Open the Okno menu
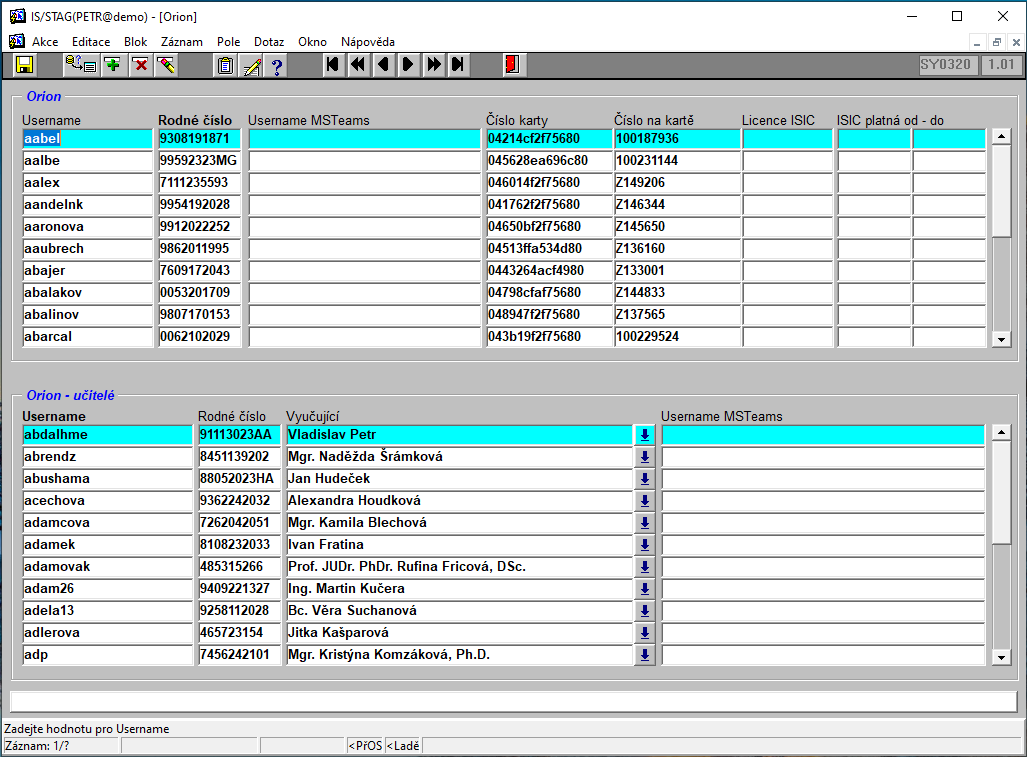 click(312, 42)
